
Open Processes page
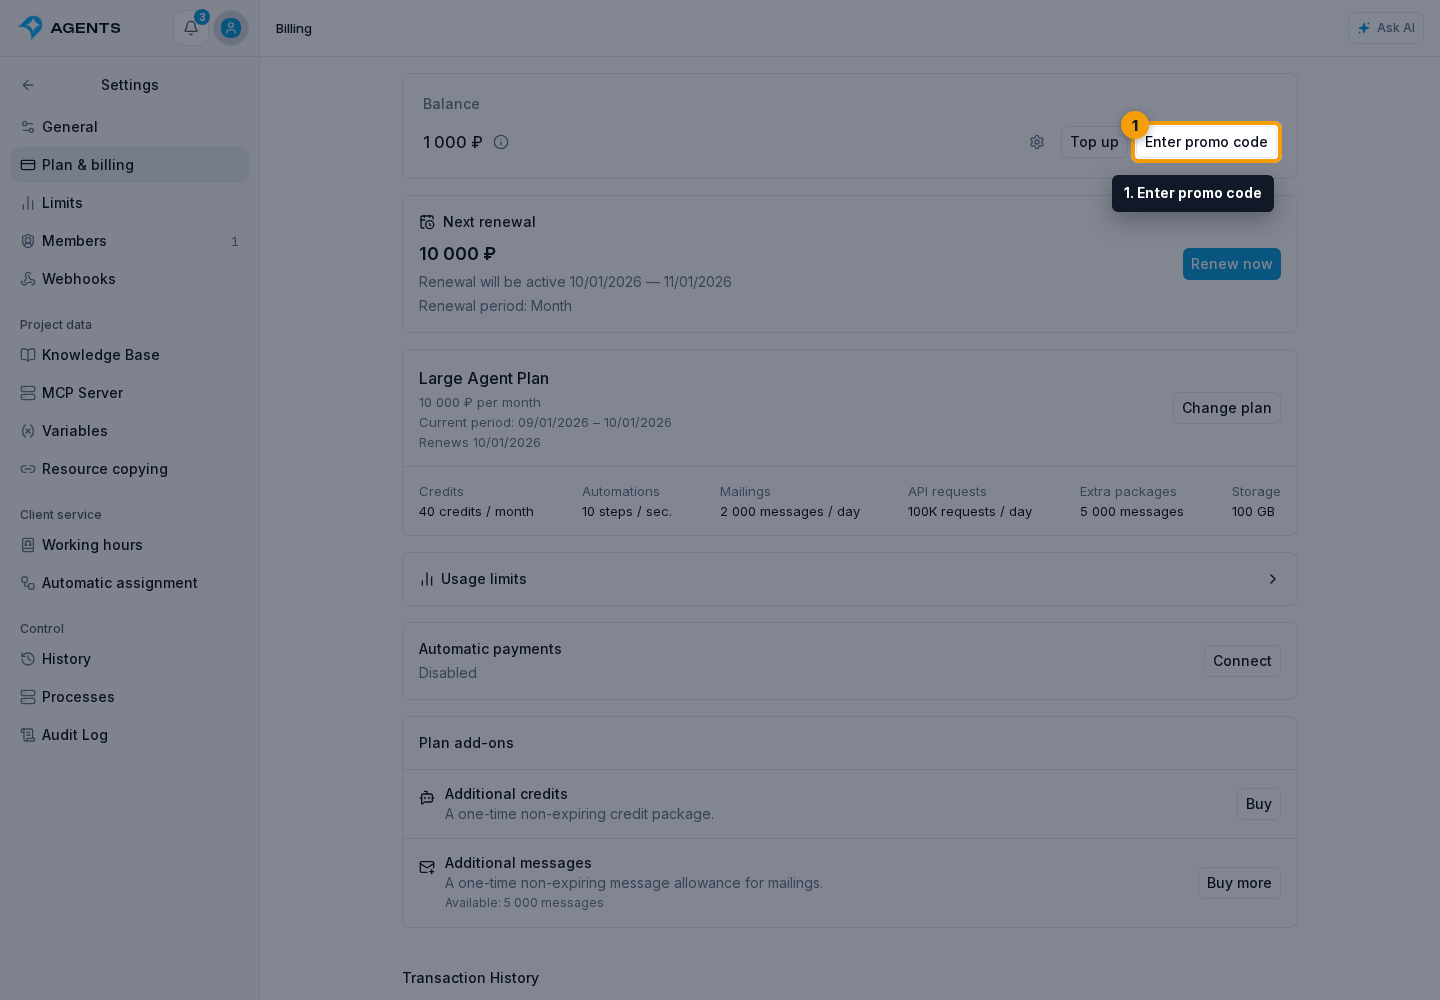[129, 697]
